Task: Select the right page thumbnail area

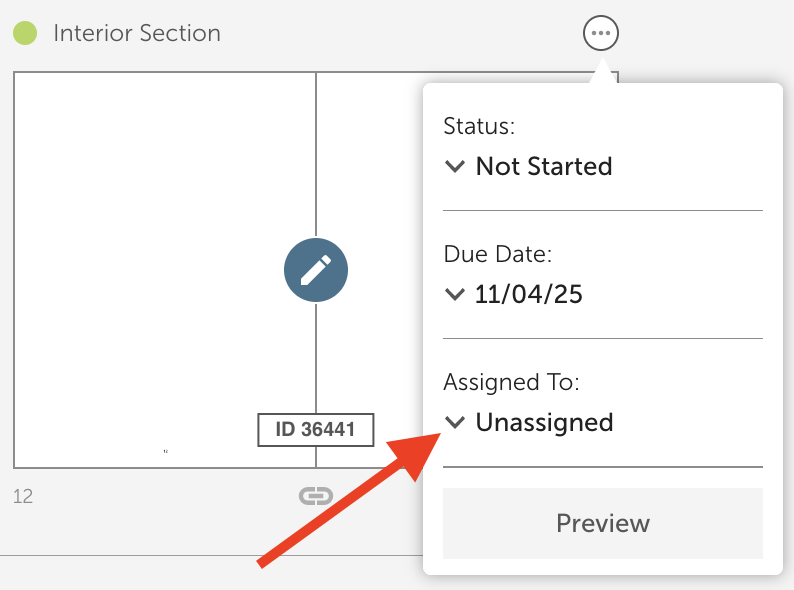Action: (370, 269)
